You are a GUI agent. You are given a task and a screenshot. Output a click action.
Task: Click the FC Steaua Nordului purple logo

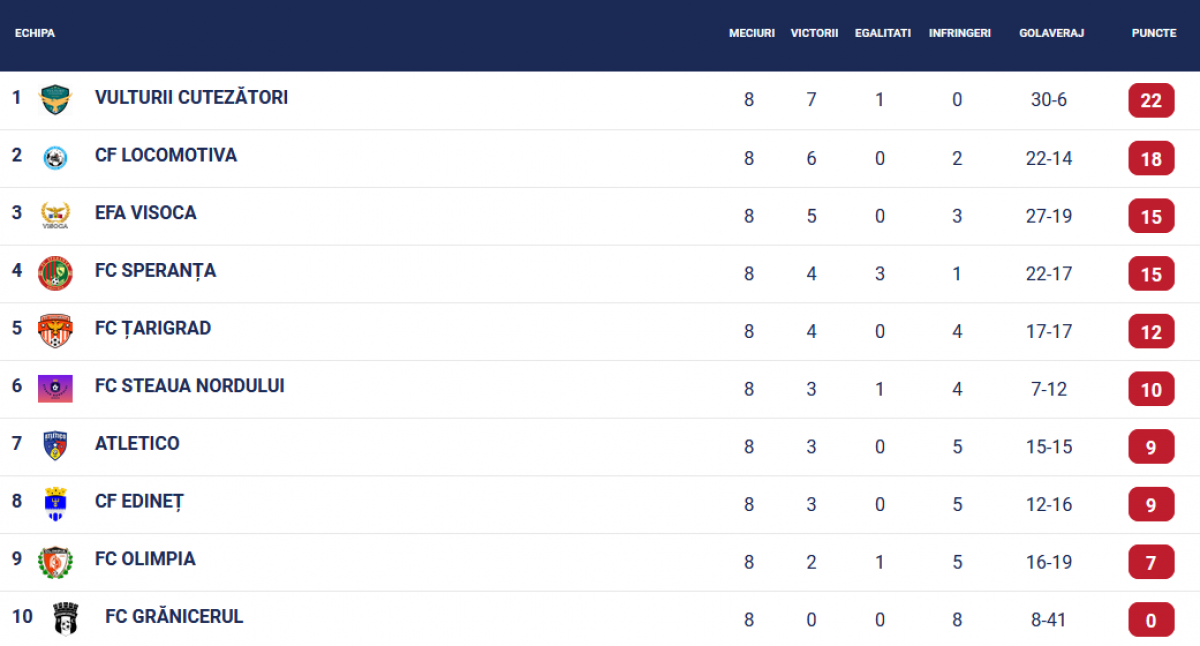point(55,388)
